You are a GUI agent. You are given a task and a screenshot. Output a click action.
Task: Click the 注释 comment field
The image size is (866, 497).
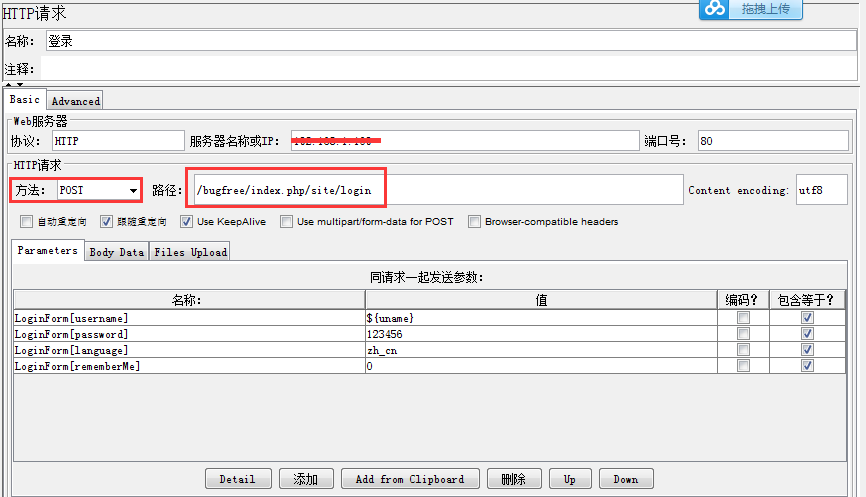click(449, 69)
